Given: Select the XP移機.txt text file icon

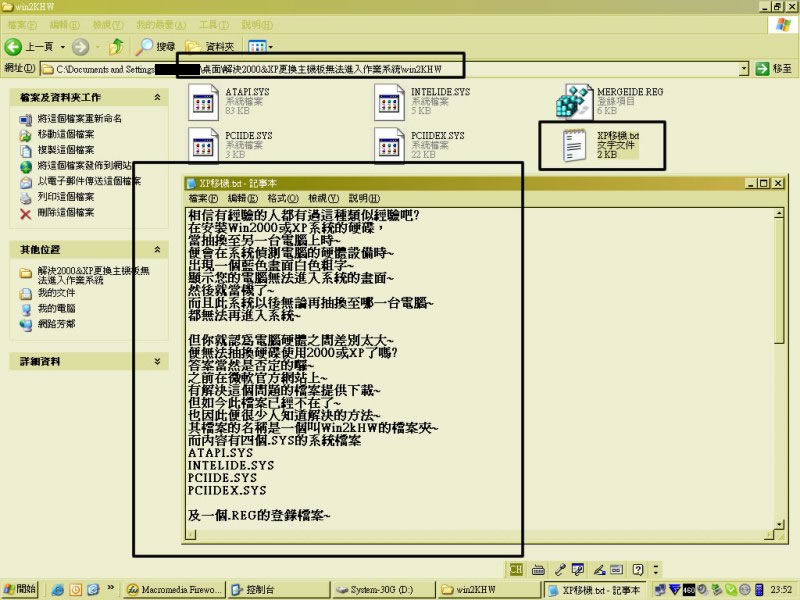Looking at the screenshot, I should pos(574,146).
